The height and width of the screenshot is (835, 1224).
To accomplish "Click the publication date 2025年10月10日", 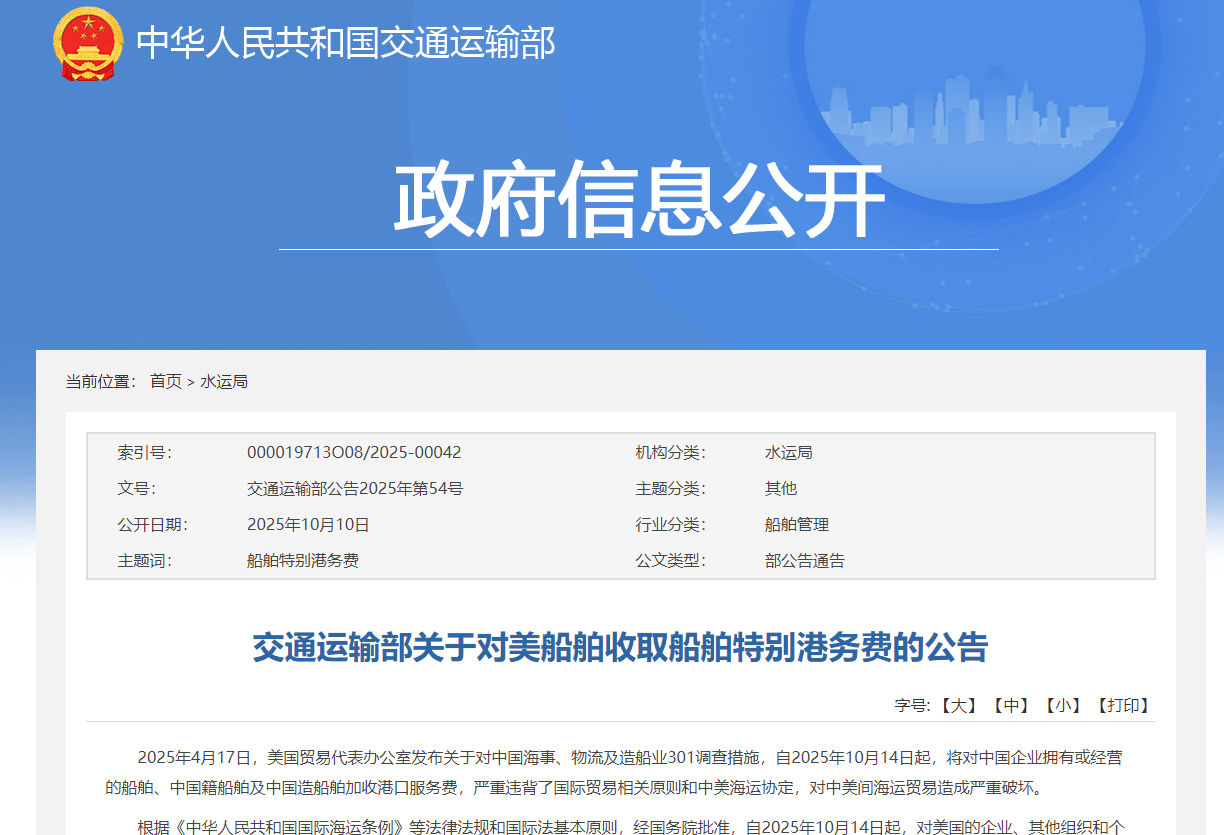I will pos(308,524).
